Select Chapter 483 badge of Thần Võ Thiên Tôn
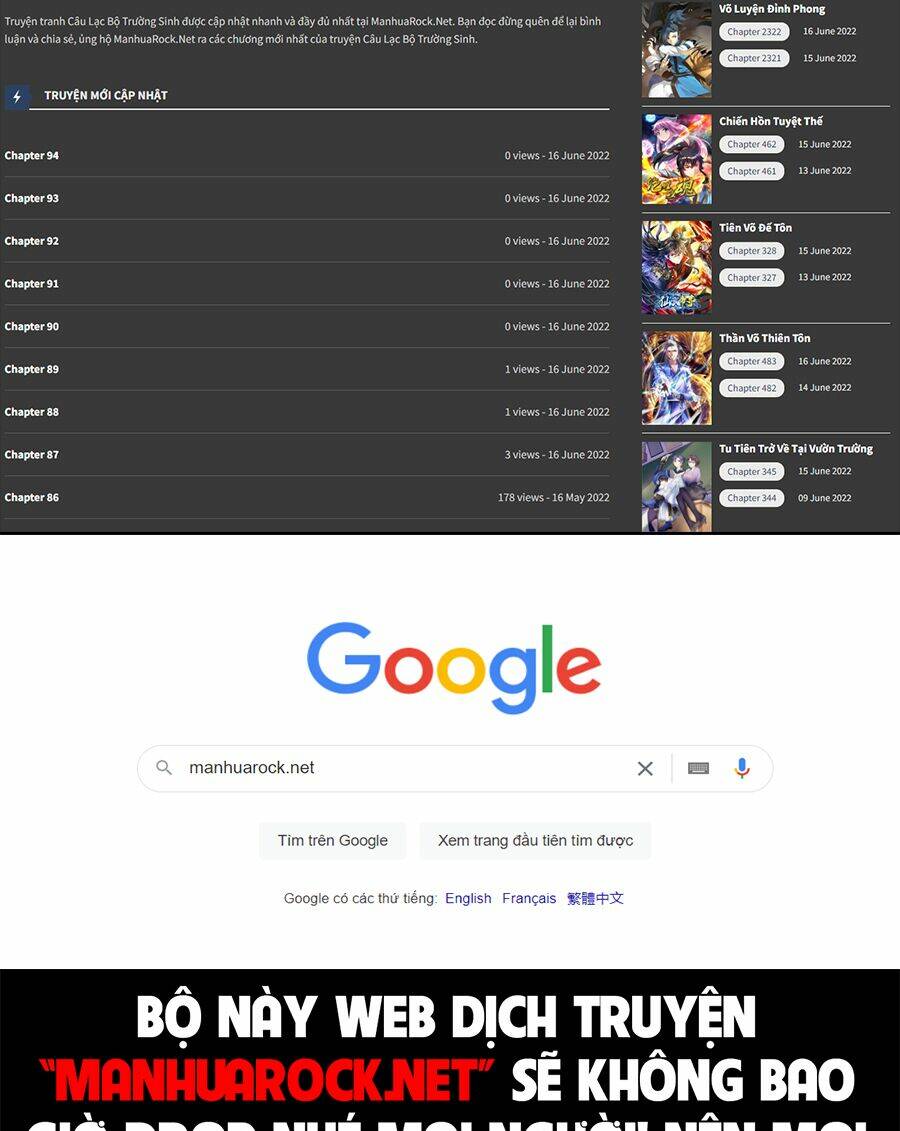The height and width of the screenshot is (1131, 900). [x=751, y=361]
